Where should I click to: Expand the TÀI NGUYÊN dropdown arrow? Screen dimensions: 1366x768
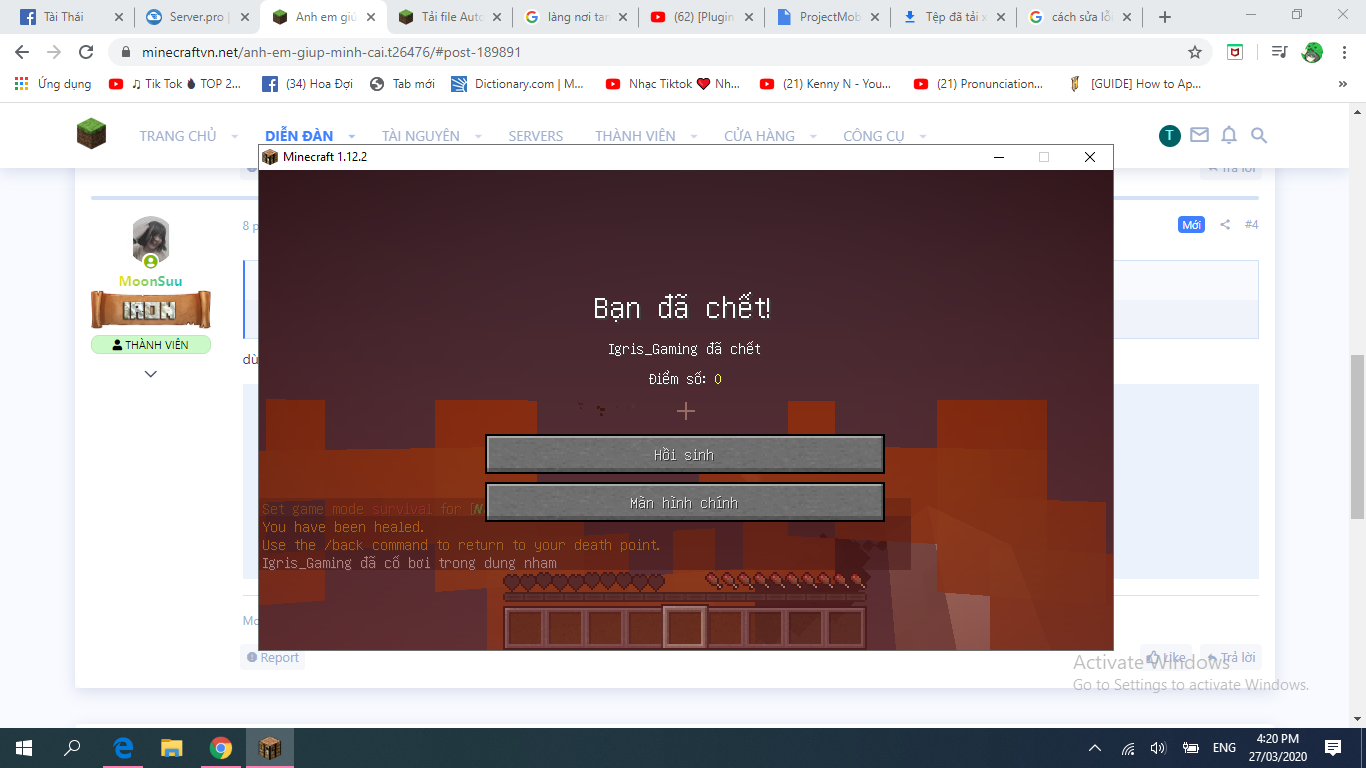(x=478, y=136)
